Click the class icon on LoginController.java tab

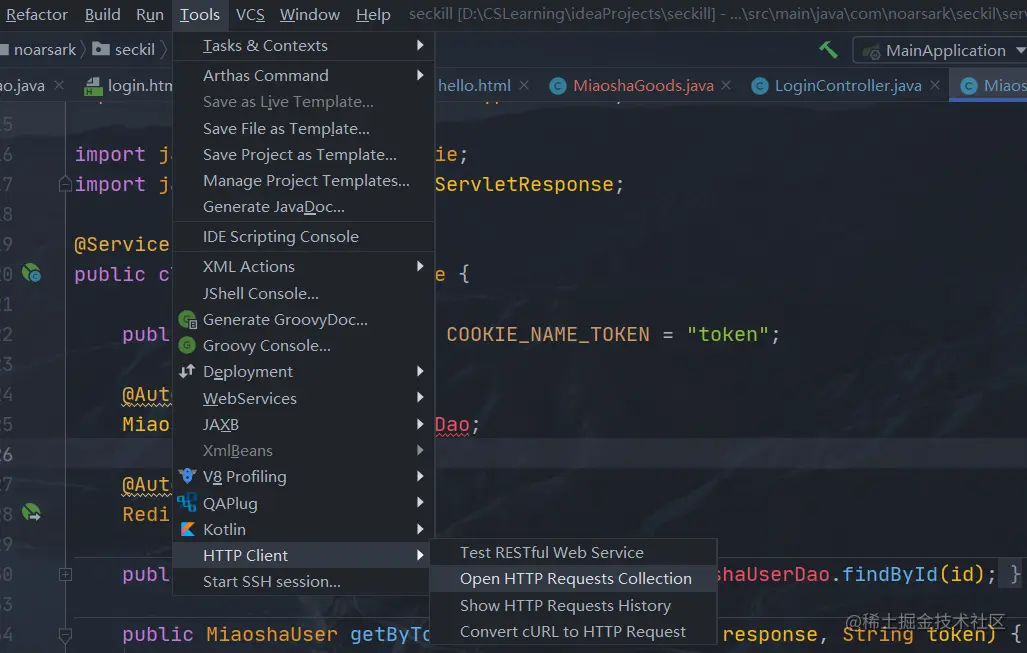[x=760, y=86]
